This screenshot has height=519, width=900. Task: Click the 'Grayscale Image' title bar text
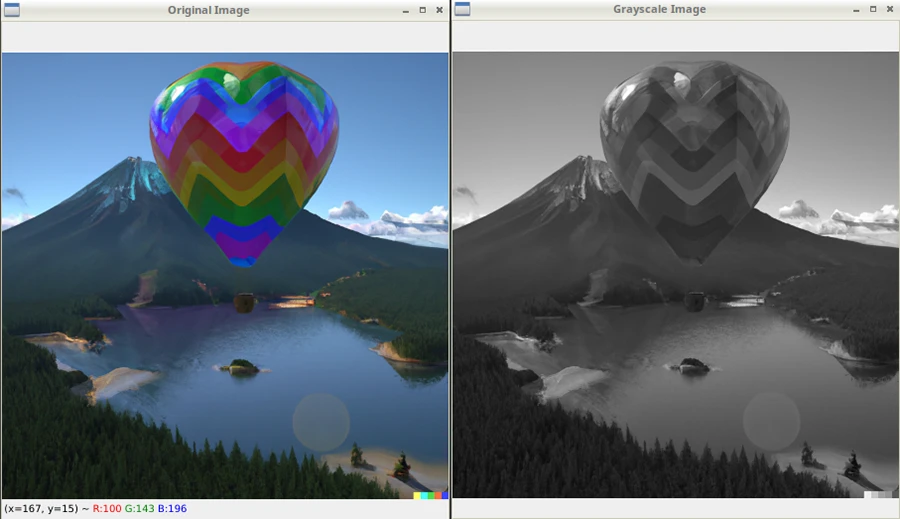660,9
